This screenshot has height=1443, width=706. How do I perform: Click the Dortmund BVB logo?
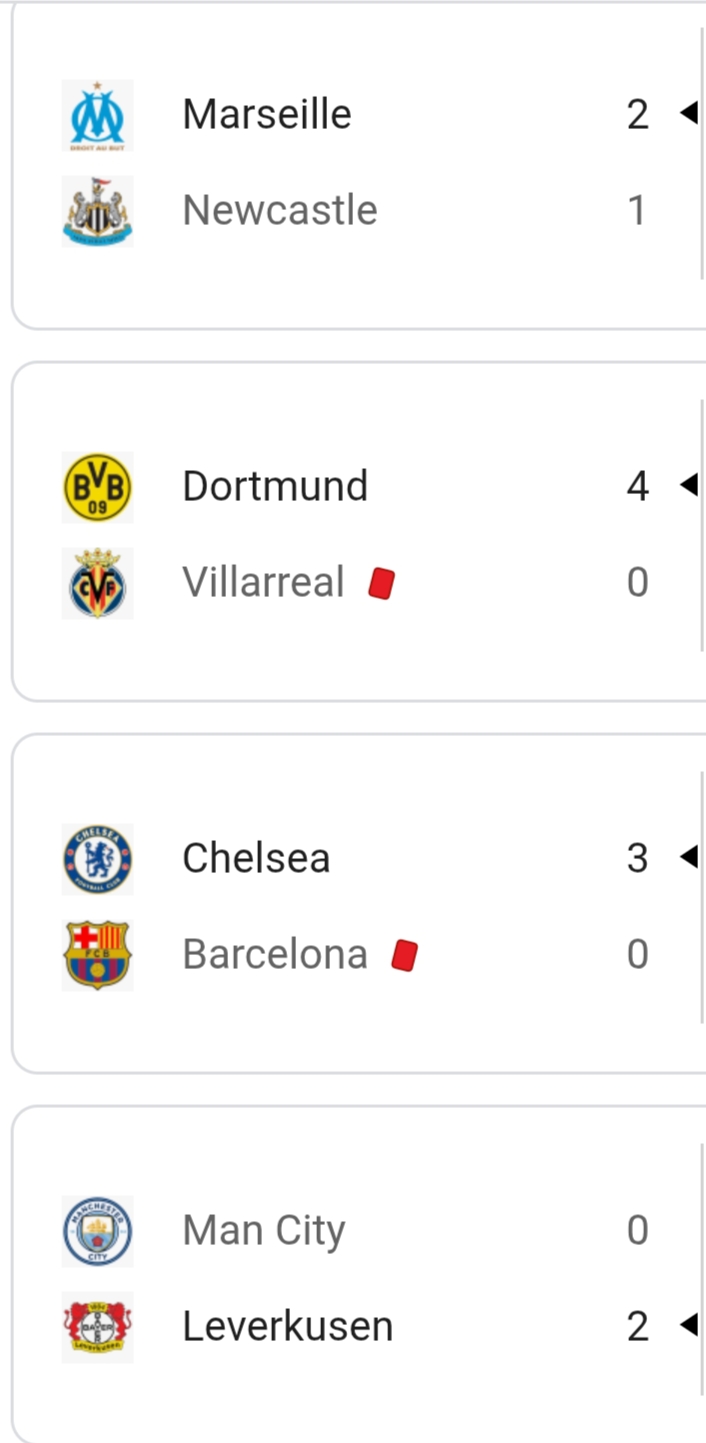(x=97, y=487)
